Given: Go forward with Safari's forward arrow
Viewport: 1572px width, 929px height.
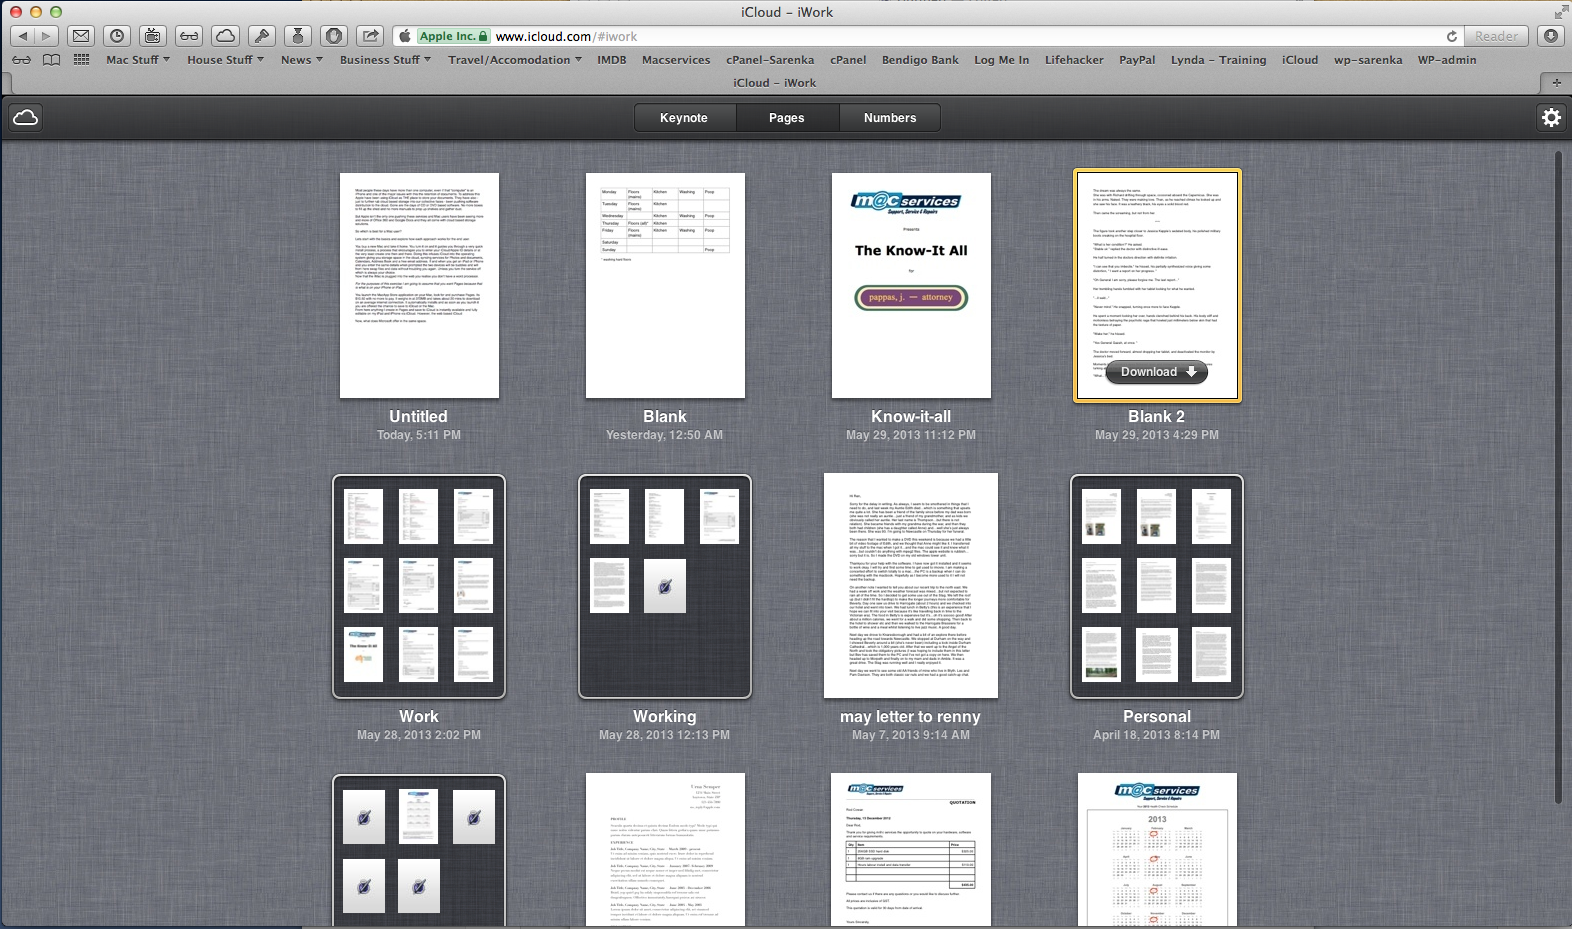Looking at the screenshot, I should pyautogui.click(x=46, y=36).
